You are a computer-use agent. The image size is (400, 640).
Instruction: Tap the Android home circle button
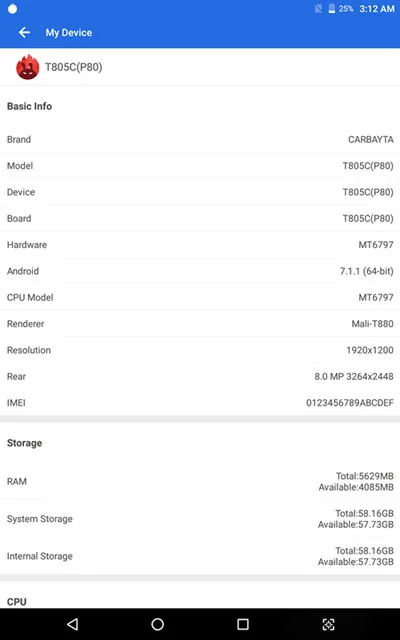click(x=158, y=624)
